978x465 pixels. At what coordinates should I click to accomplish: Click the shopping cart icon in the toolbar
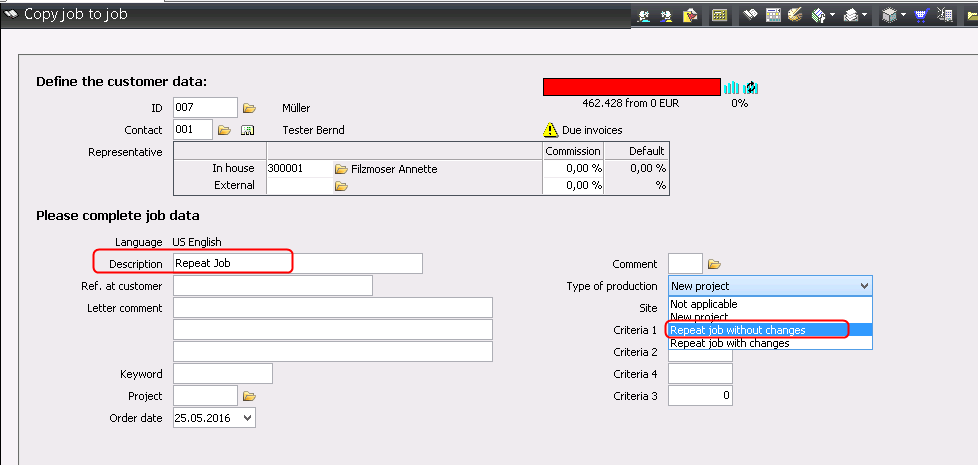coord(921,15)
